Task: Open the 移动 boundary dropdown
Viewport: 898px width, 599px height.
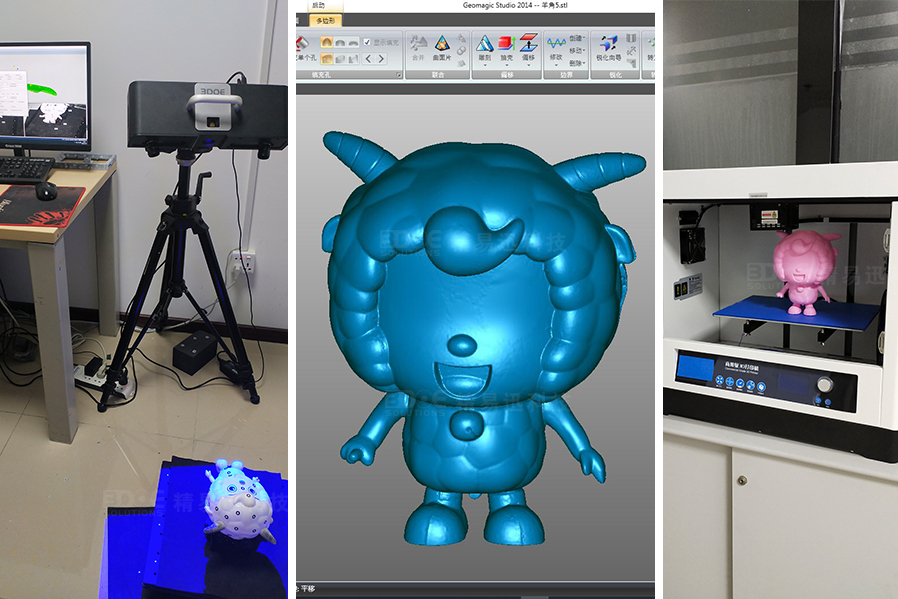Action: click(x=577, y=49)
